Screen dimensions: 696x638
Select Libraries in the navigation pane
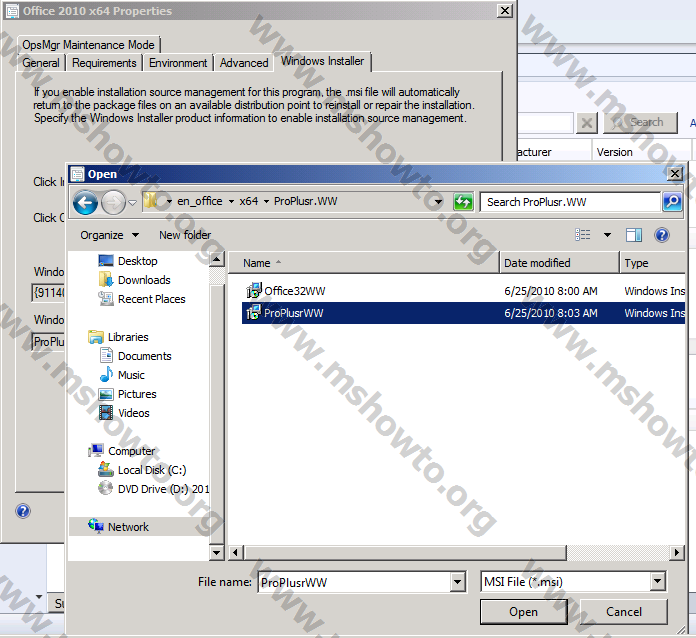128,337
